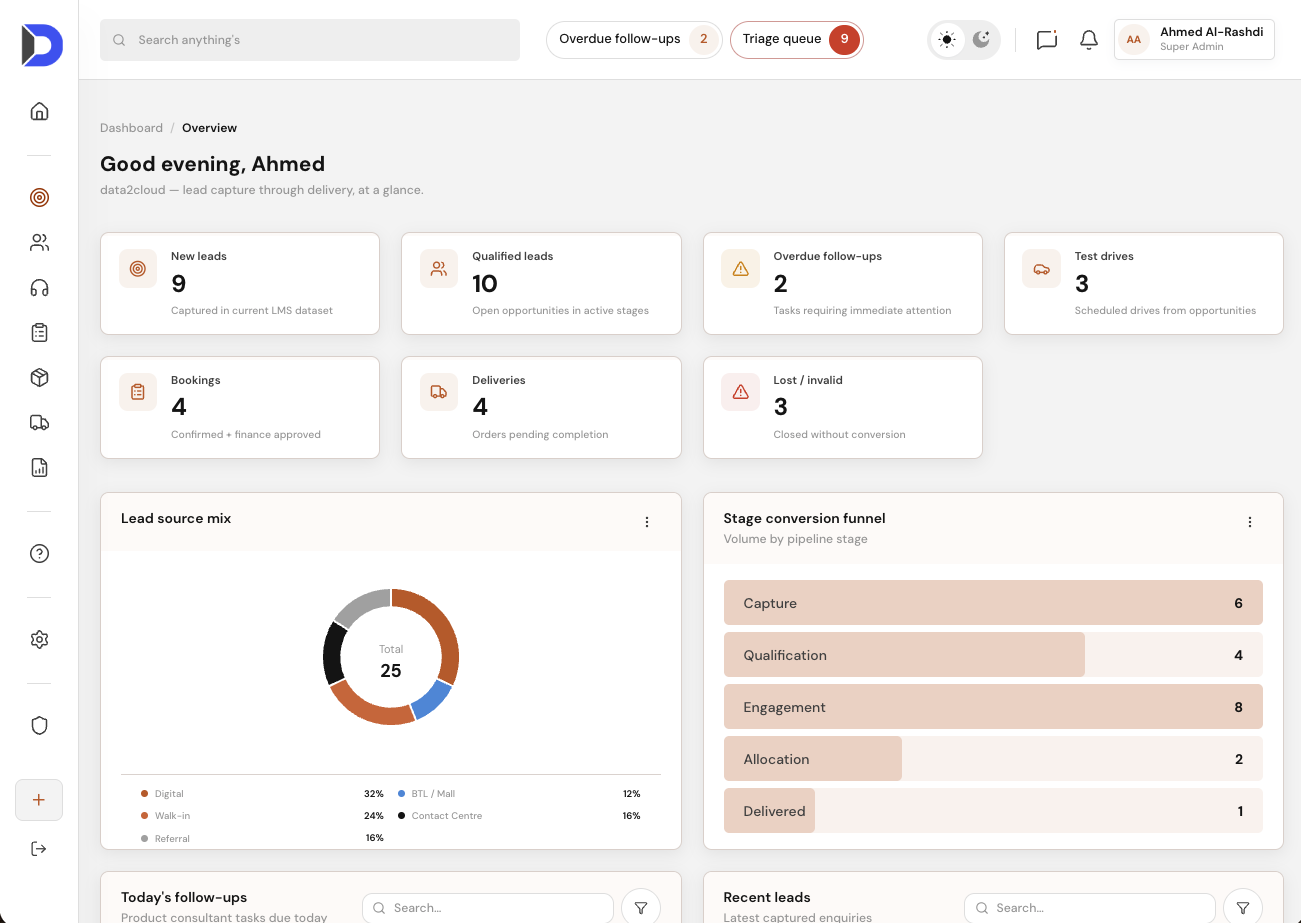Open the package box icon in sidebar
1301x923 pixels.
[x=39, y=377]
